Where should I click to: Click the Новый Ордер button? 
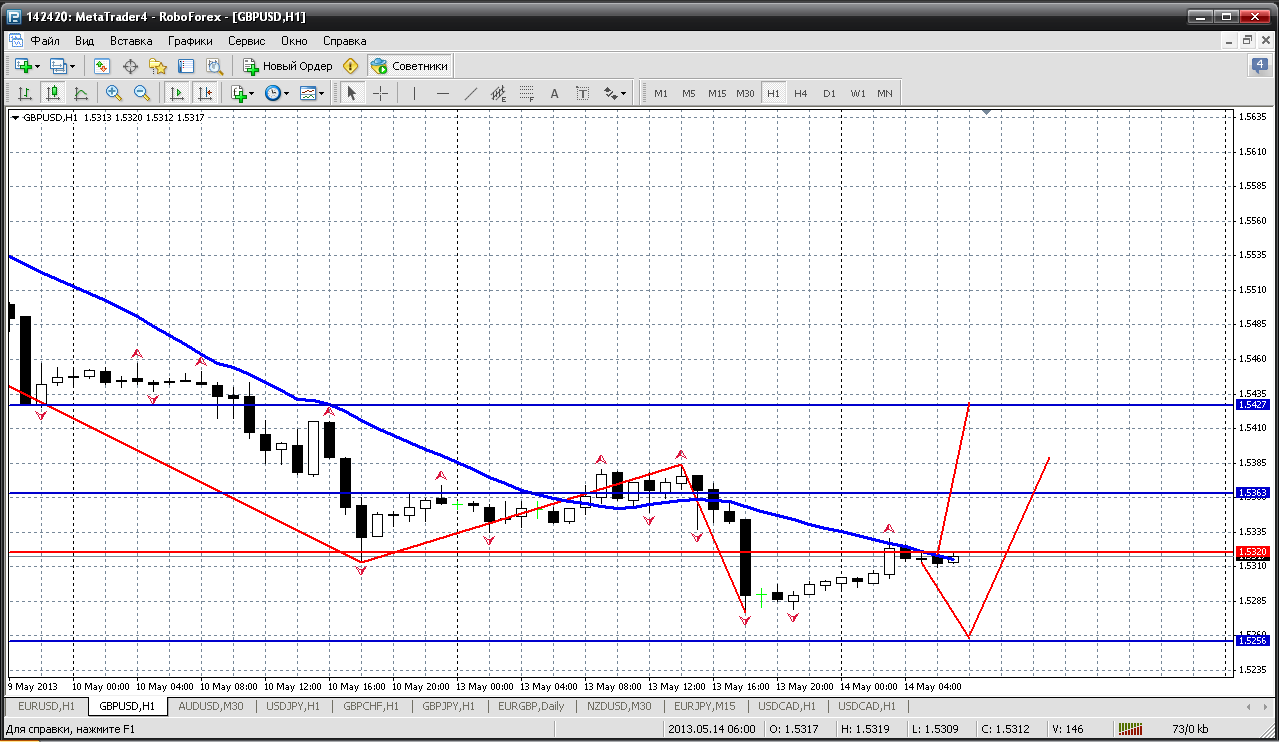tap(288, 66)
